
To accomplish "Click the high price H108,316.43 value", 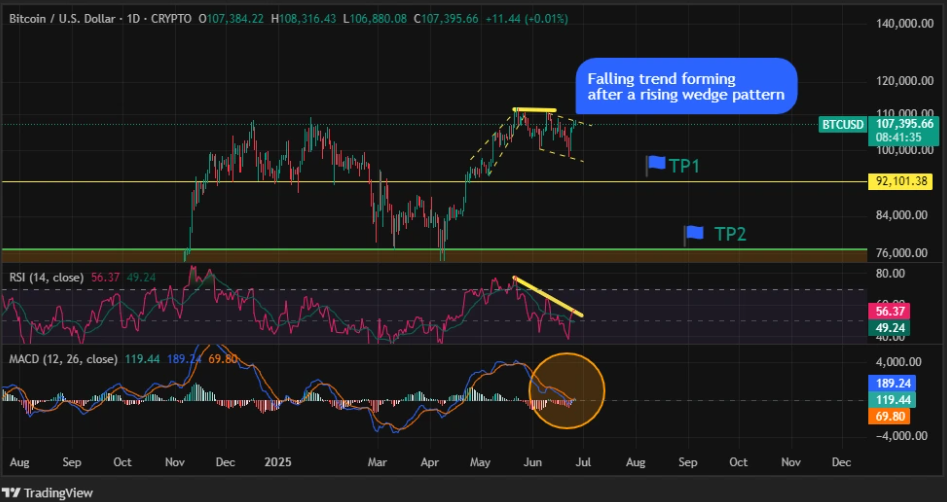I will click(304, 19).
